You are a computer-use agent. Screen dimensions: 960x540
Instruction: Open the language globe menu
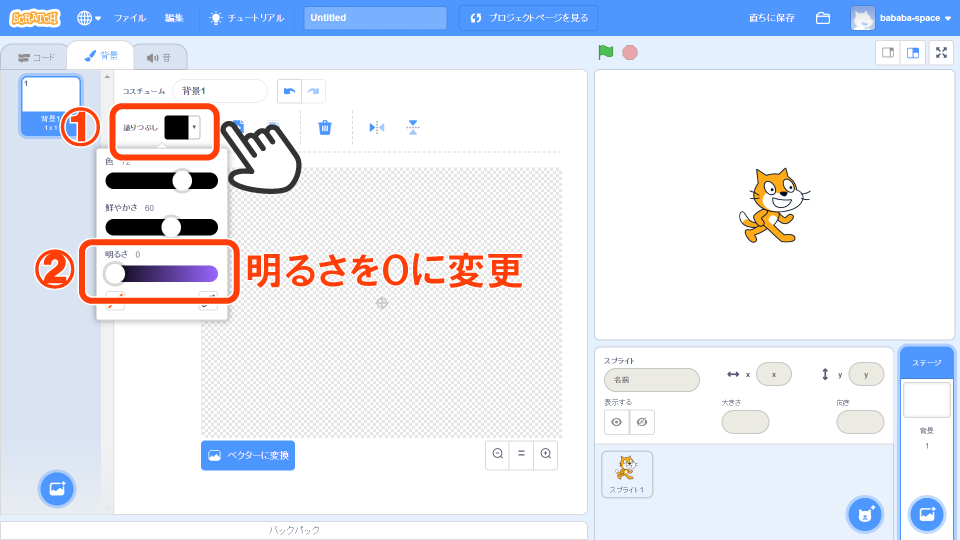point(89,18)
